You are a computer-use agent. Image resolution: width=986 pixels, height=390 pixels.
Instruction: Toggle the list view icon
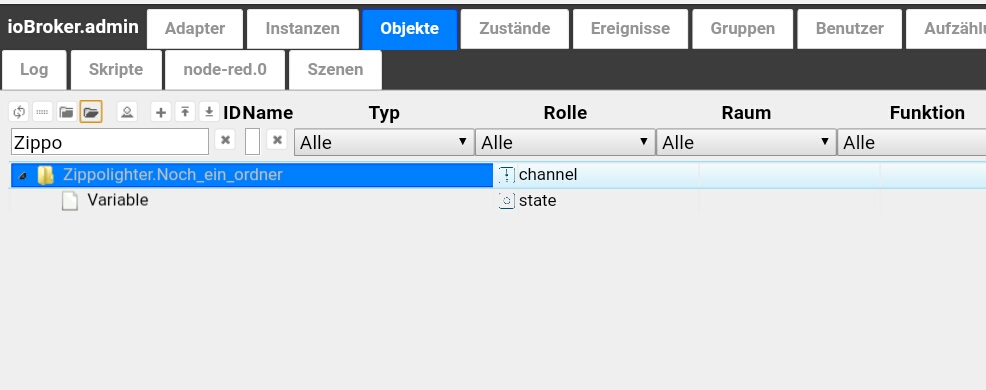[x=42, y=113]
